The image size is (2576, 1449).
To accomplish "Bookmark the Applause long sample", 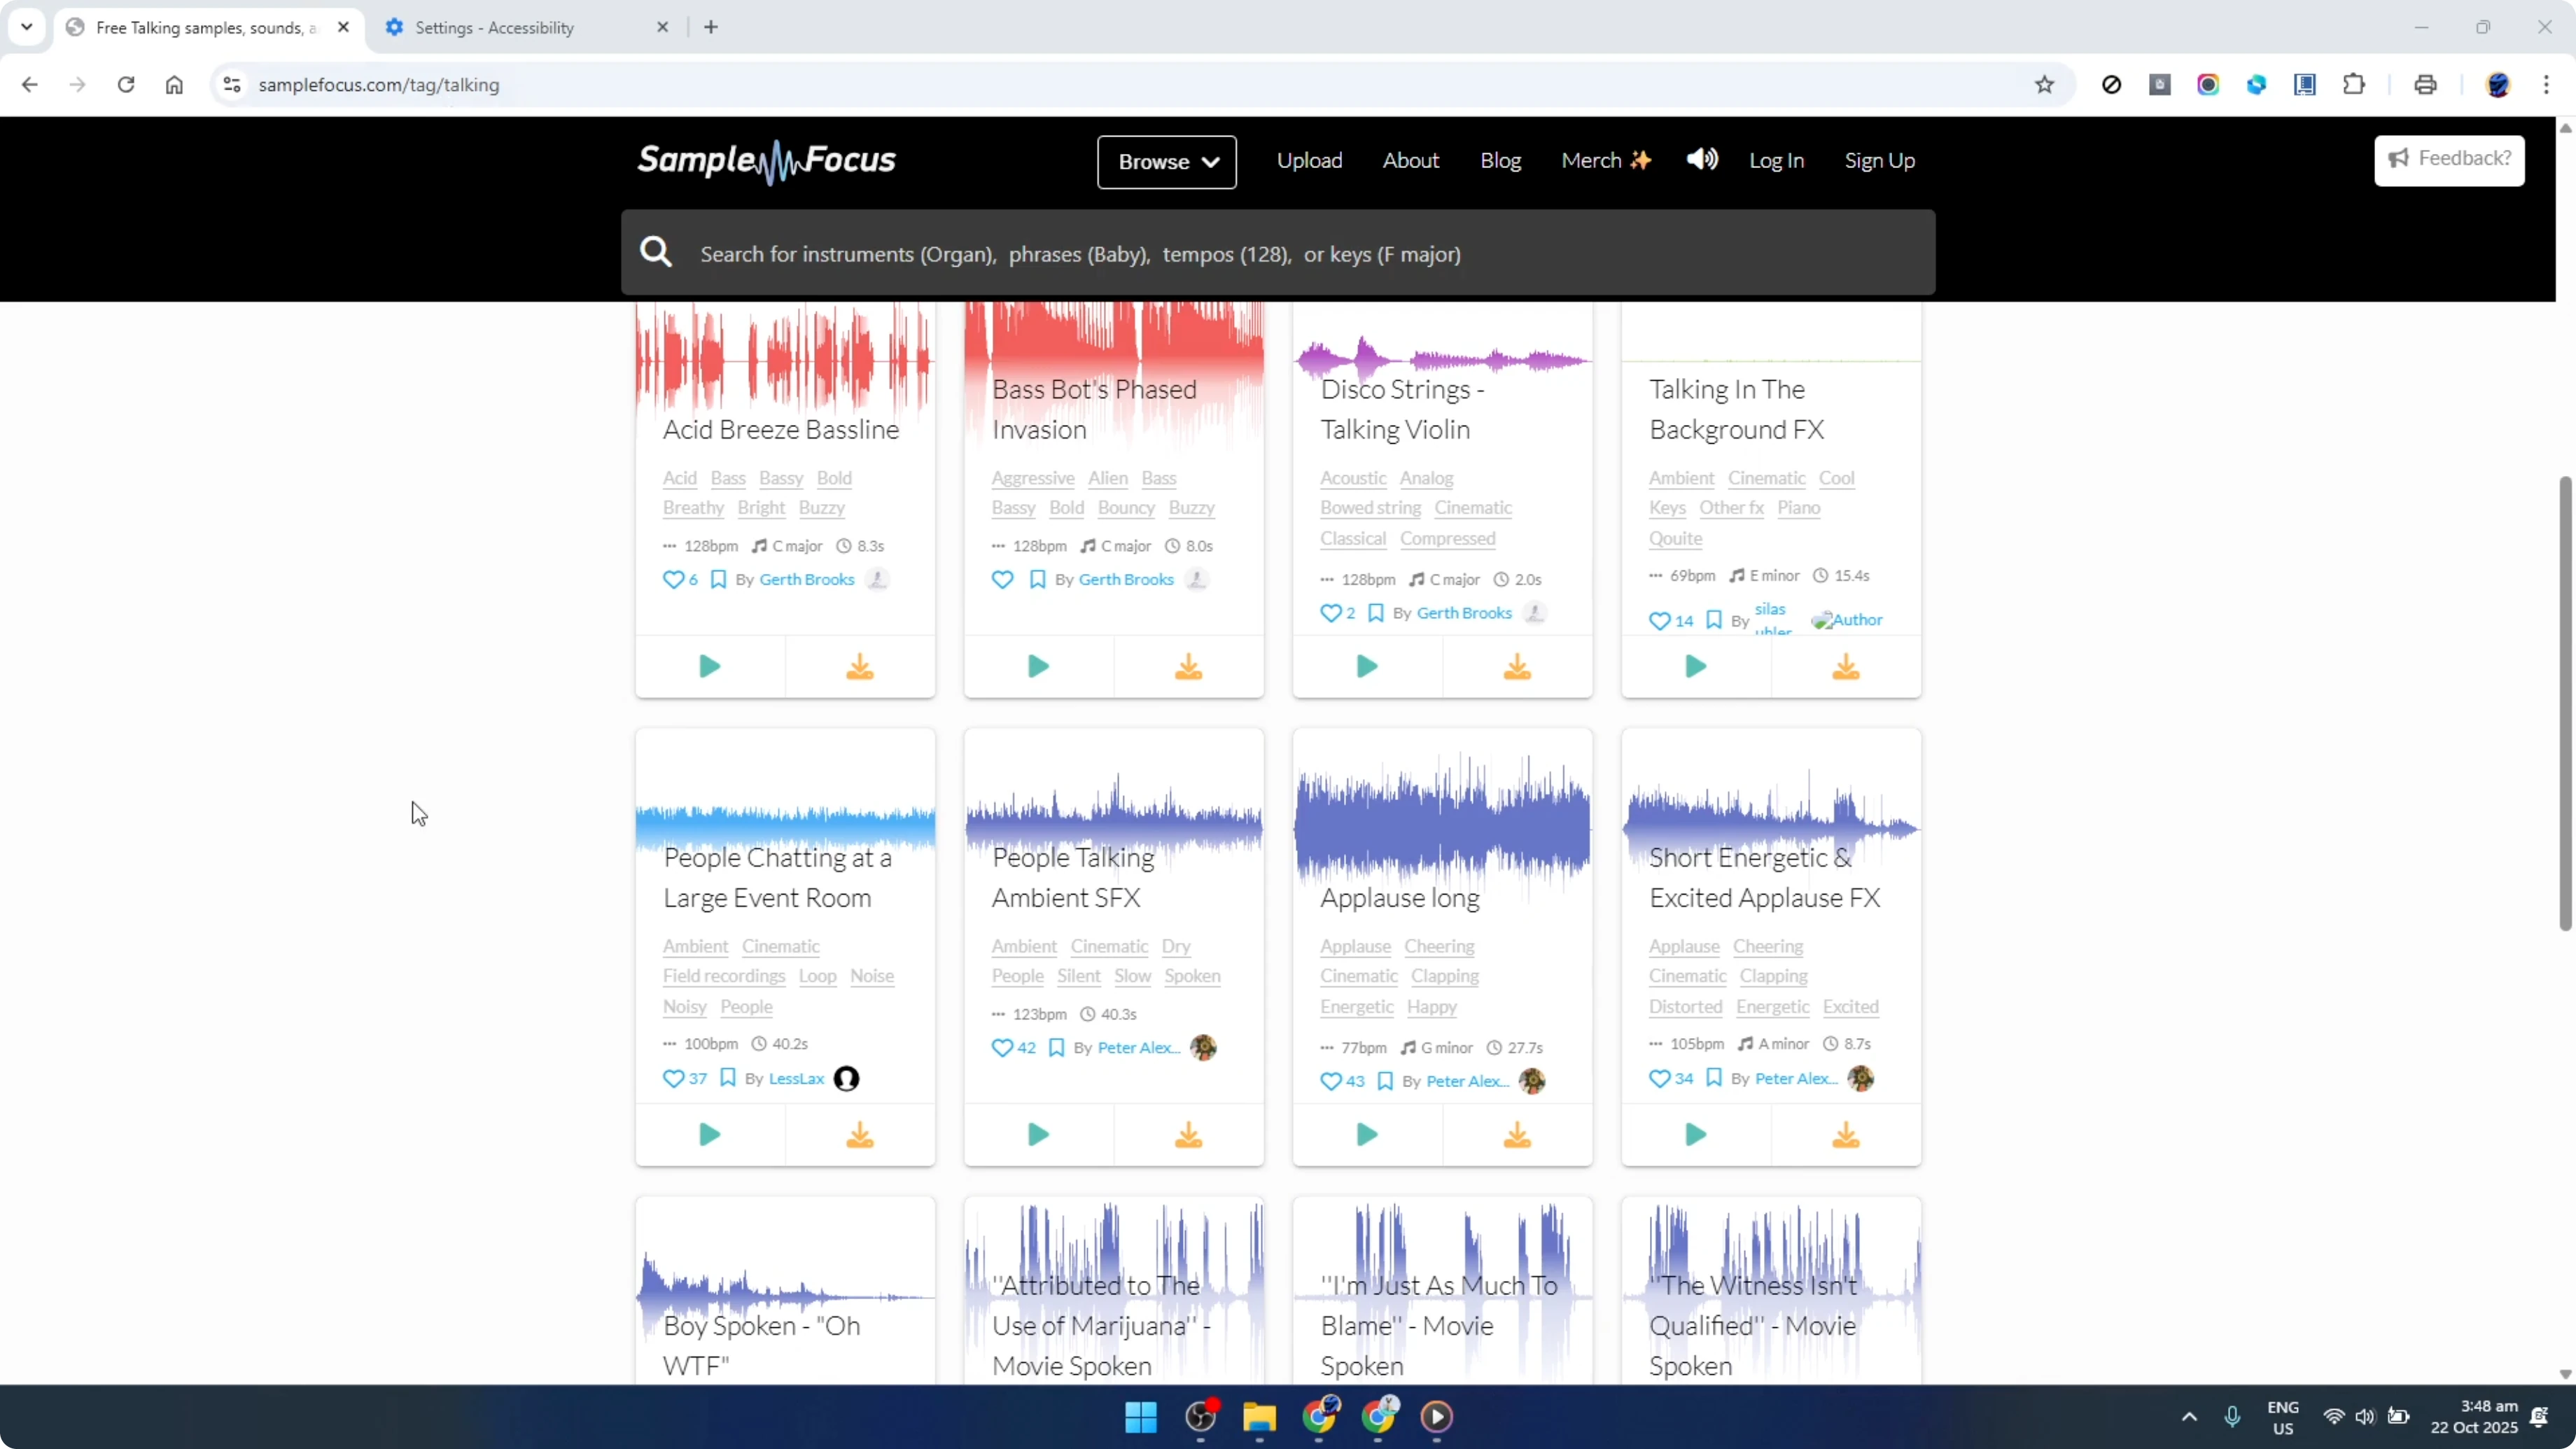I will [1385, 1081].
